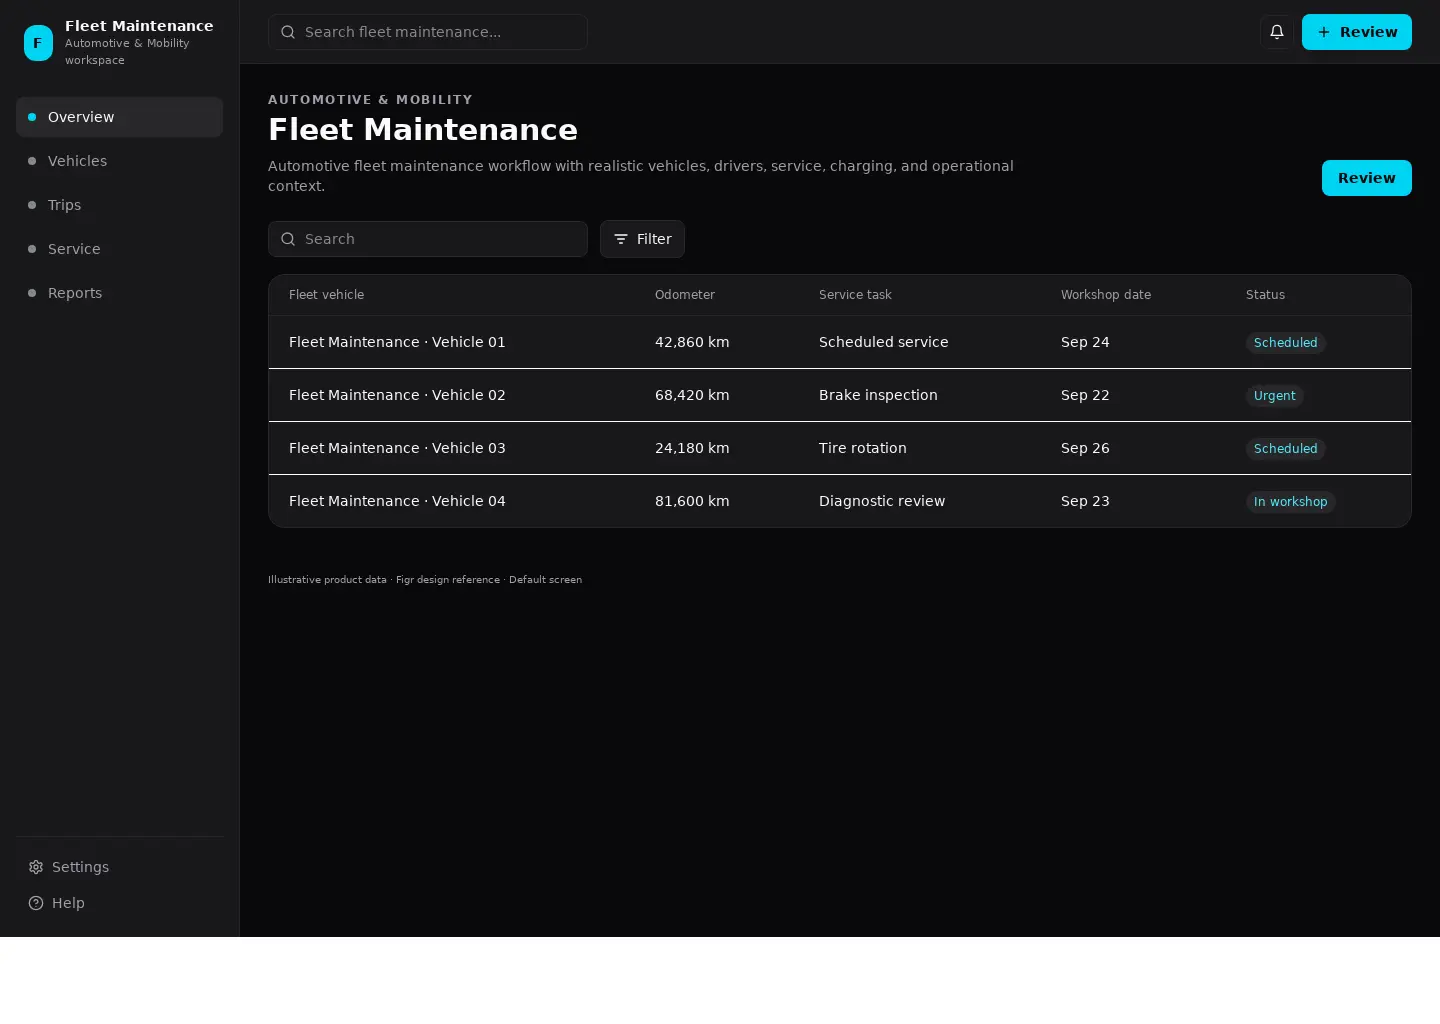Go to Vehicles in the sidebar
The height and width of the screenshot is (1024, 1440).
[x=119, y=161]
